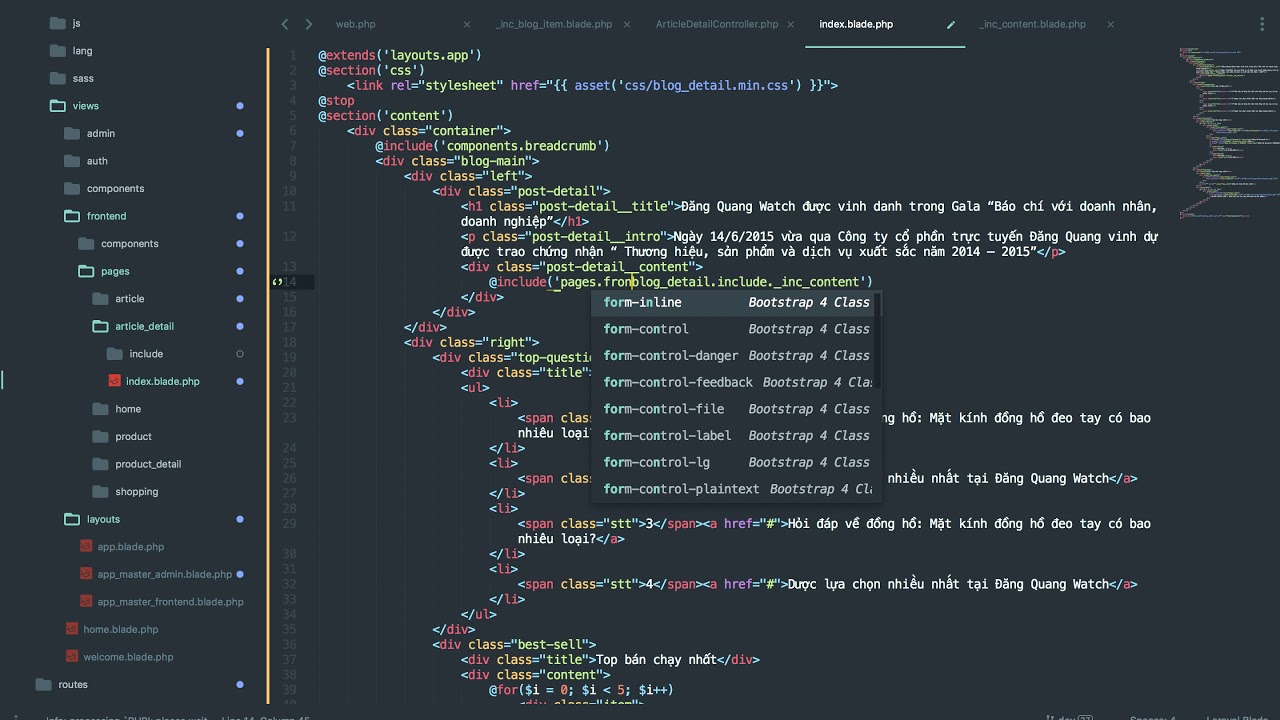Close the _inc_content.blade.php tab
Viewport: 1280px width, 720px height.
click(x=1110, y=24)
